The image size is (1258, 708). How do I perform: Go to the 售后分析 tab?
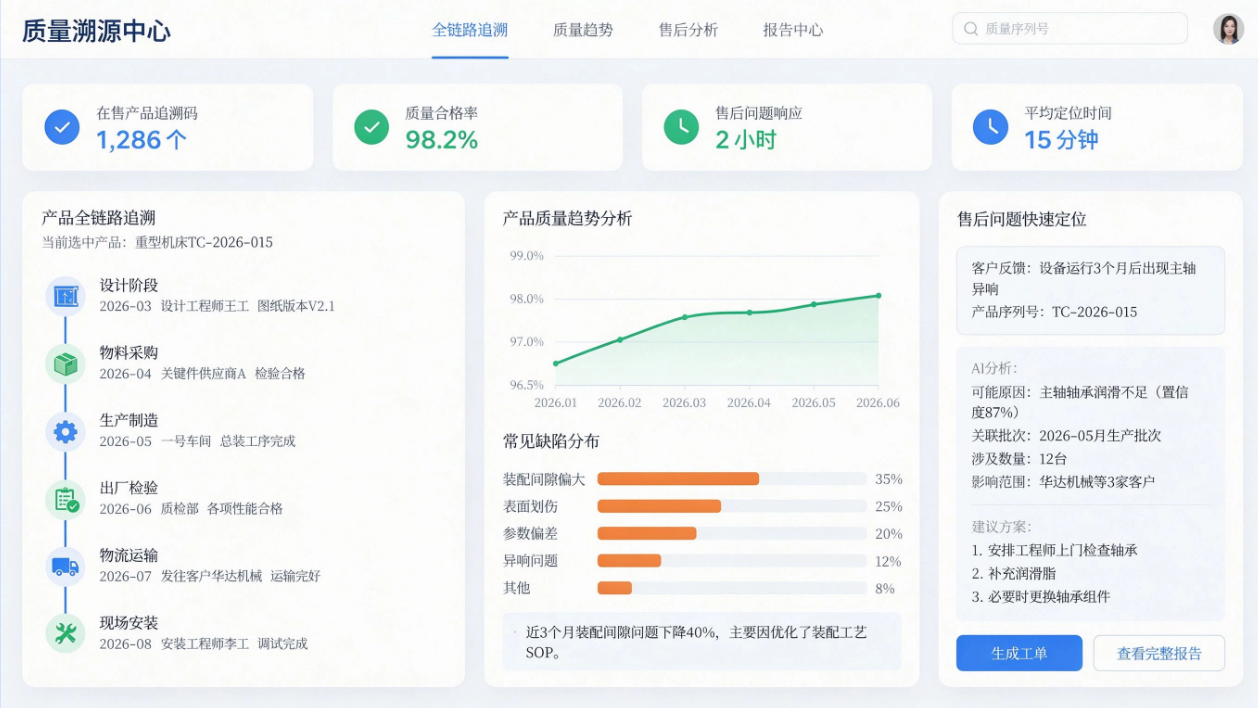[688, 30]
